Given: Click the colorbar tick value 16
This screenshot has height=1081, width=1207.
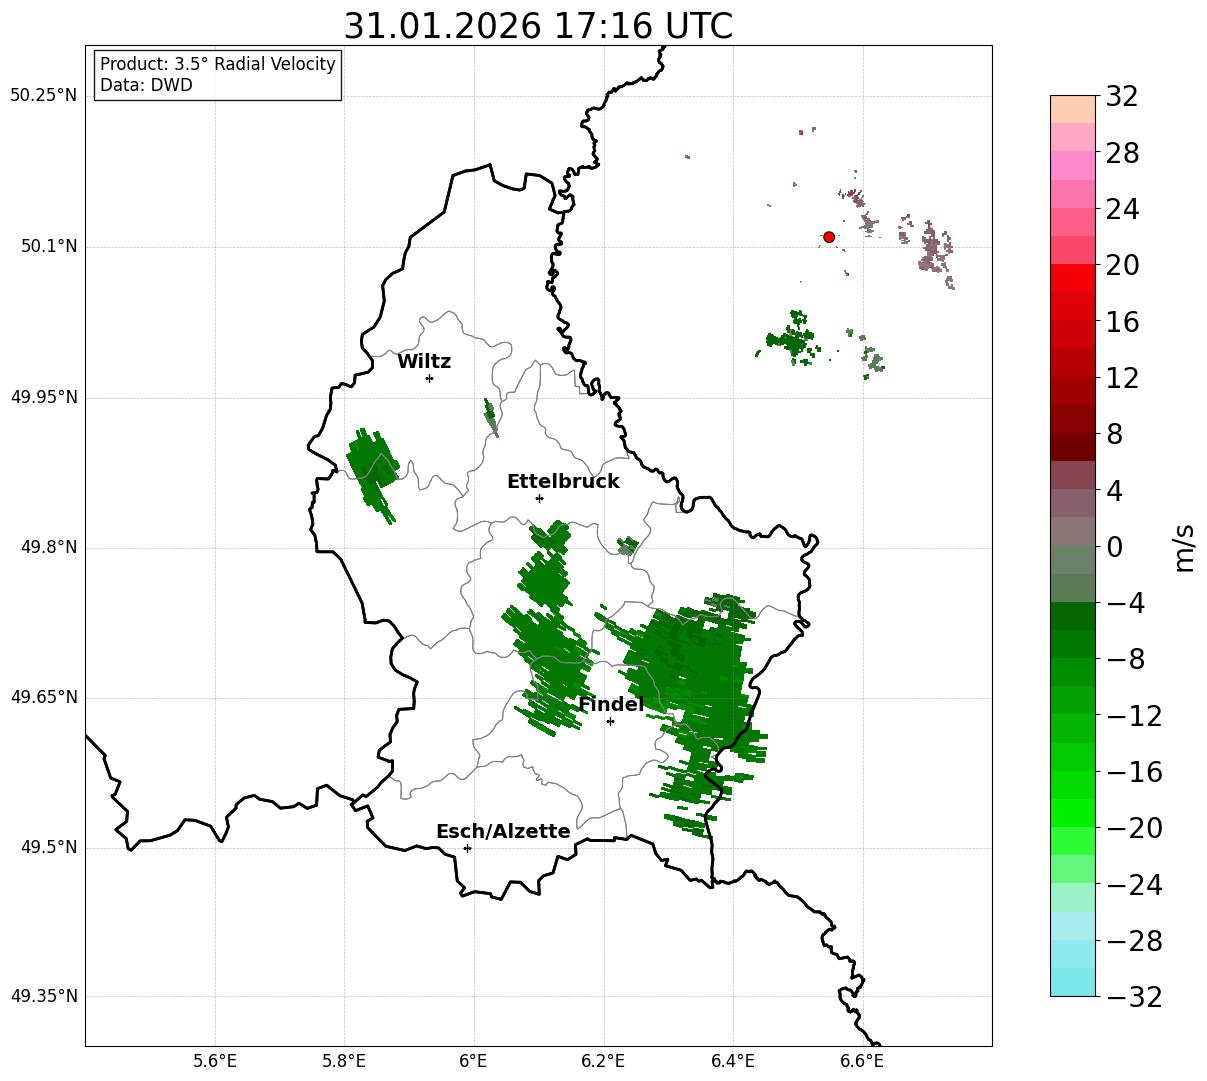Looking at the screenshot, I should pos(1122,322).
